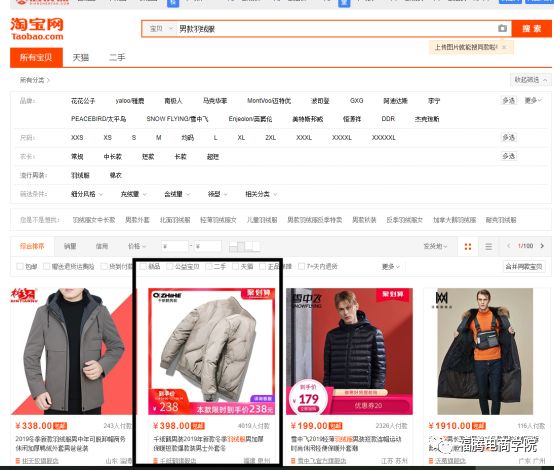Image resolution: width=554 pixels, height=470 pixels.
Task: Switch to grid view layout
Action: point(468,247)
